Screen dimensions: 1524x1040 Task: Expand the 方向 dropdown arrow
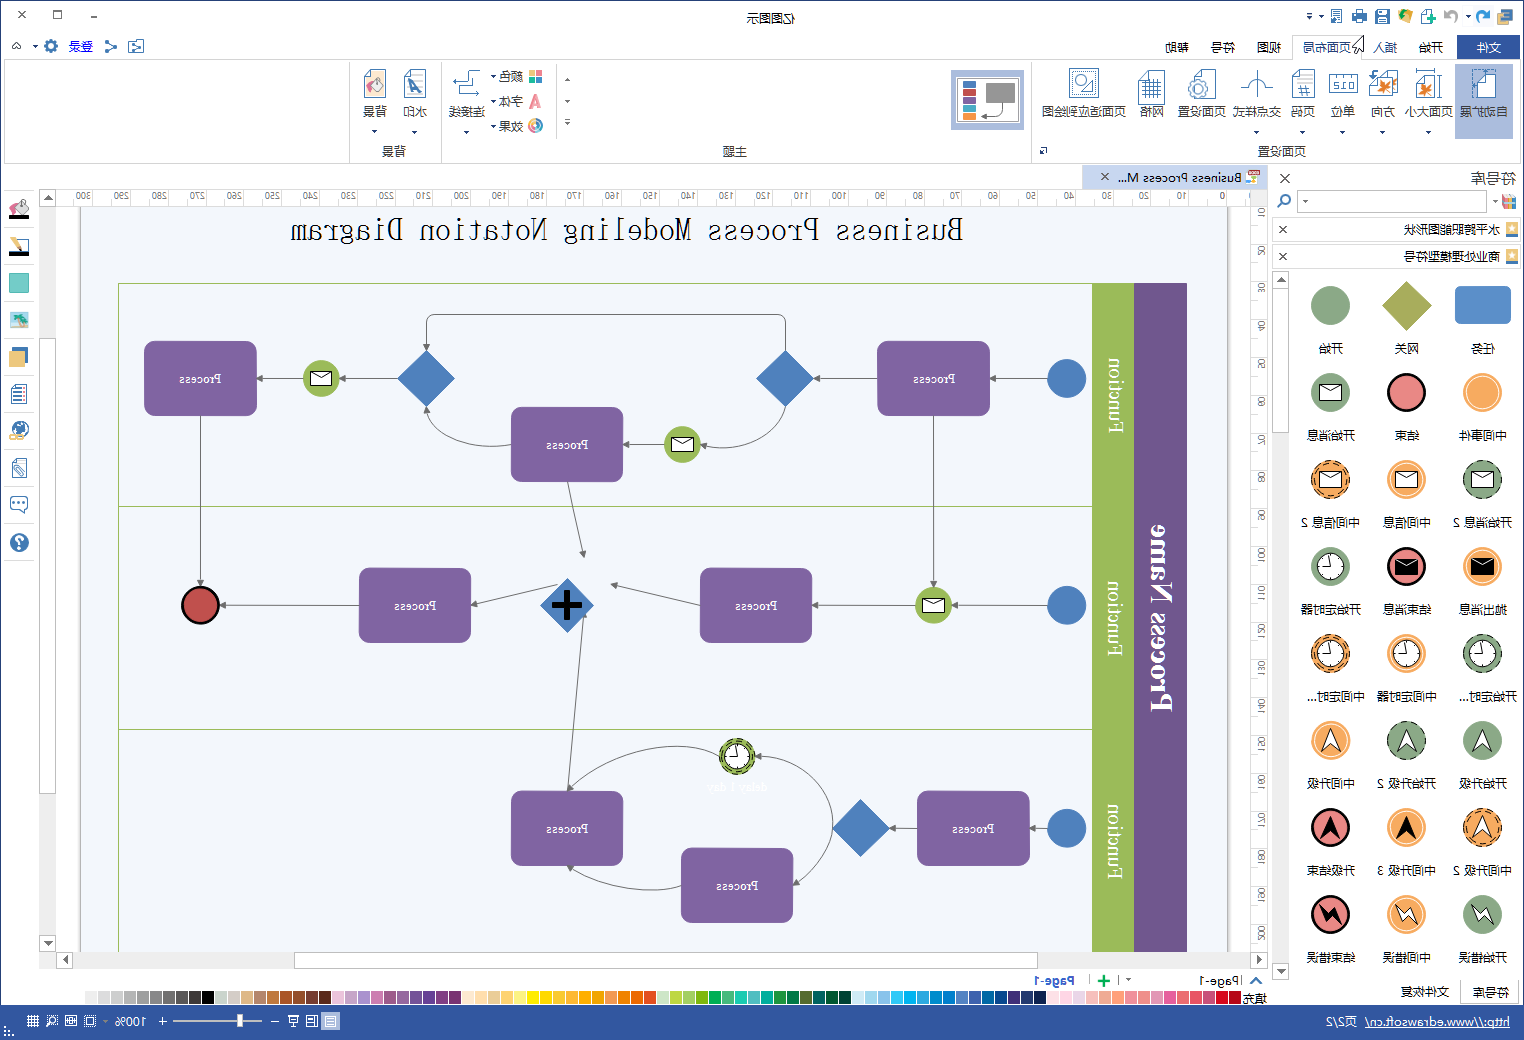point(1382,132)
